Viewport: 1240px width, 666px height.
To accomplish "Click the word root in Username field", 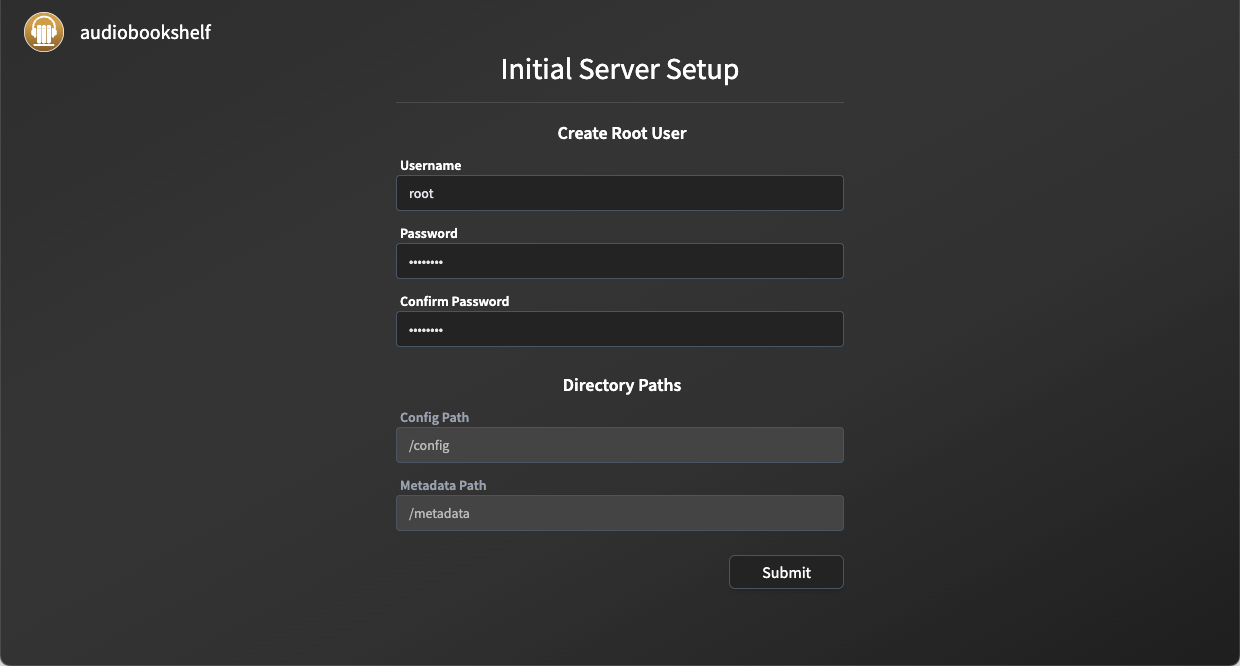I will 421,194.
